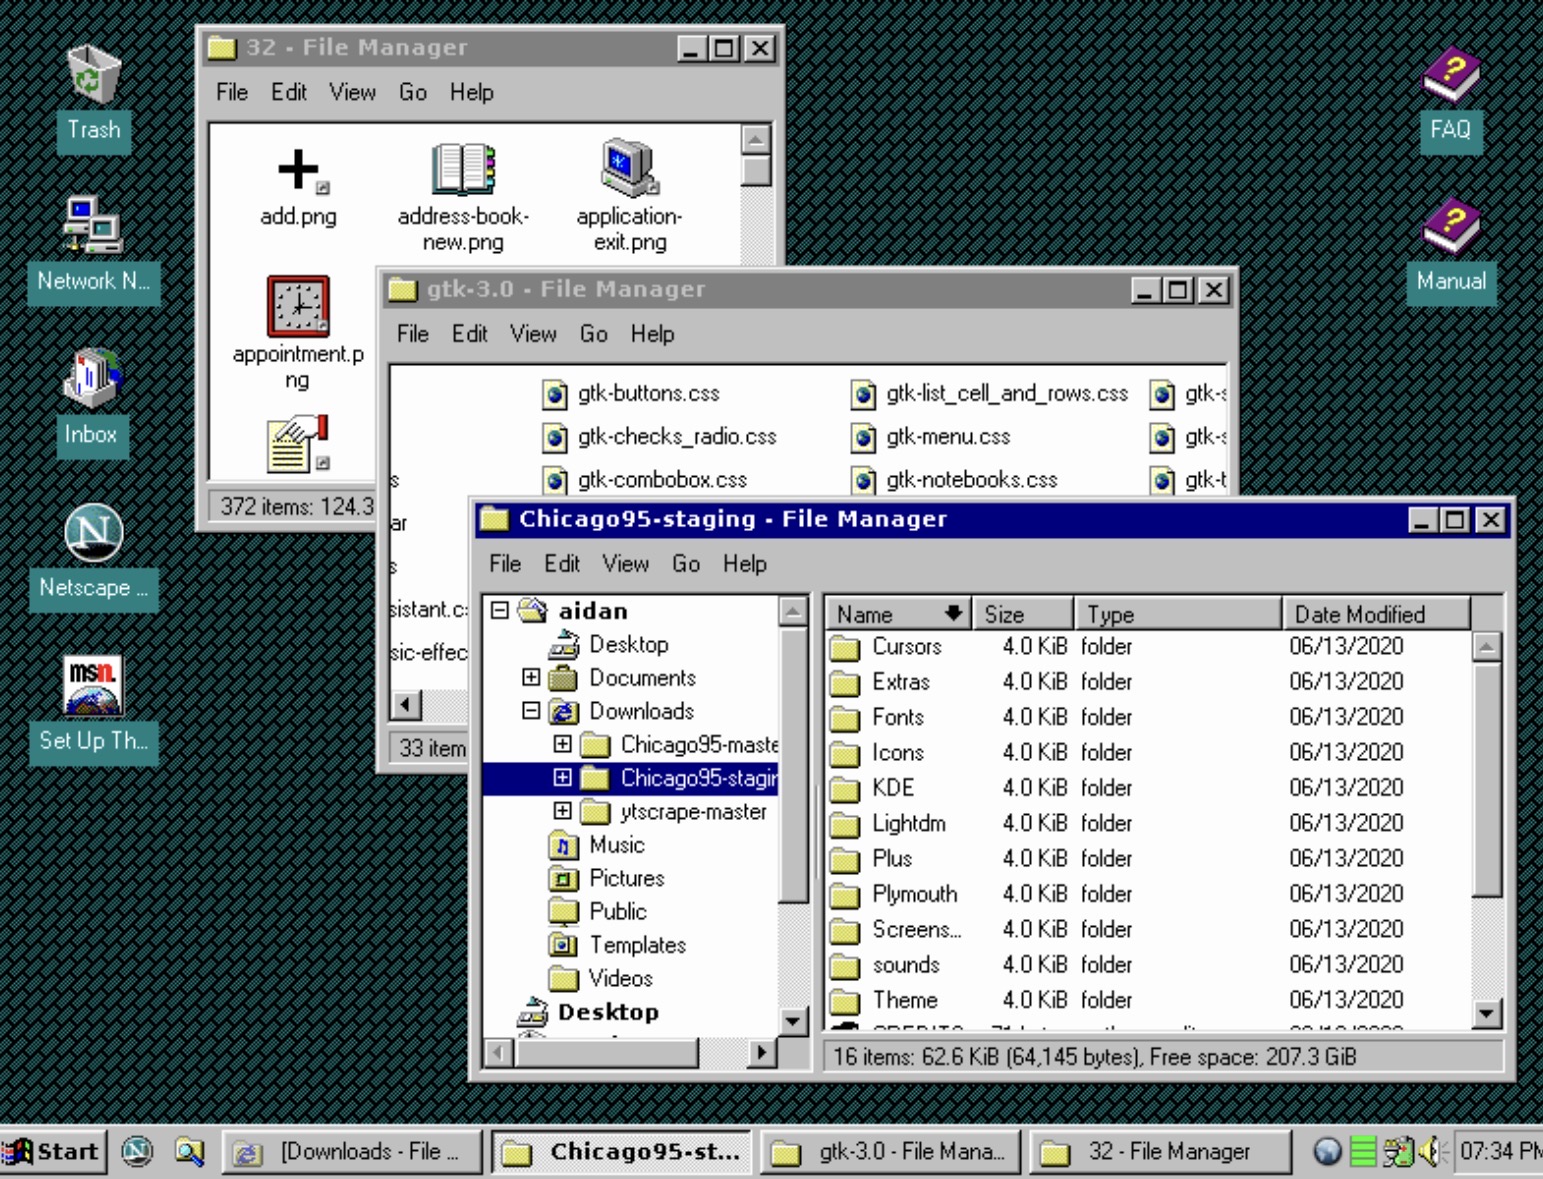
Task: Open Help menu in gtk-3.0 File Manager
Action: click(x=652, y=334)
